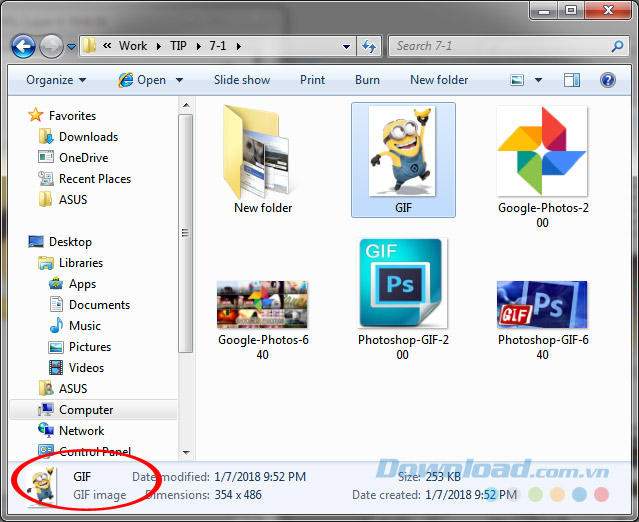Click the navigation pane scroll up arrow
The height and width of the screenshot is (522, 639).
click(x=186, y=105)
